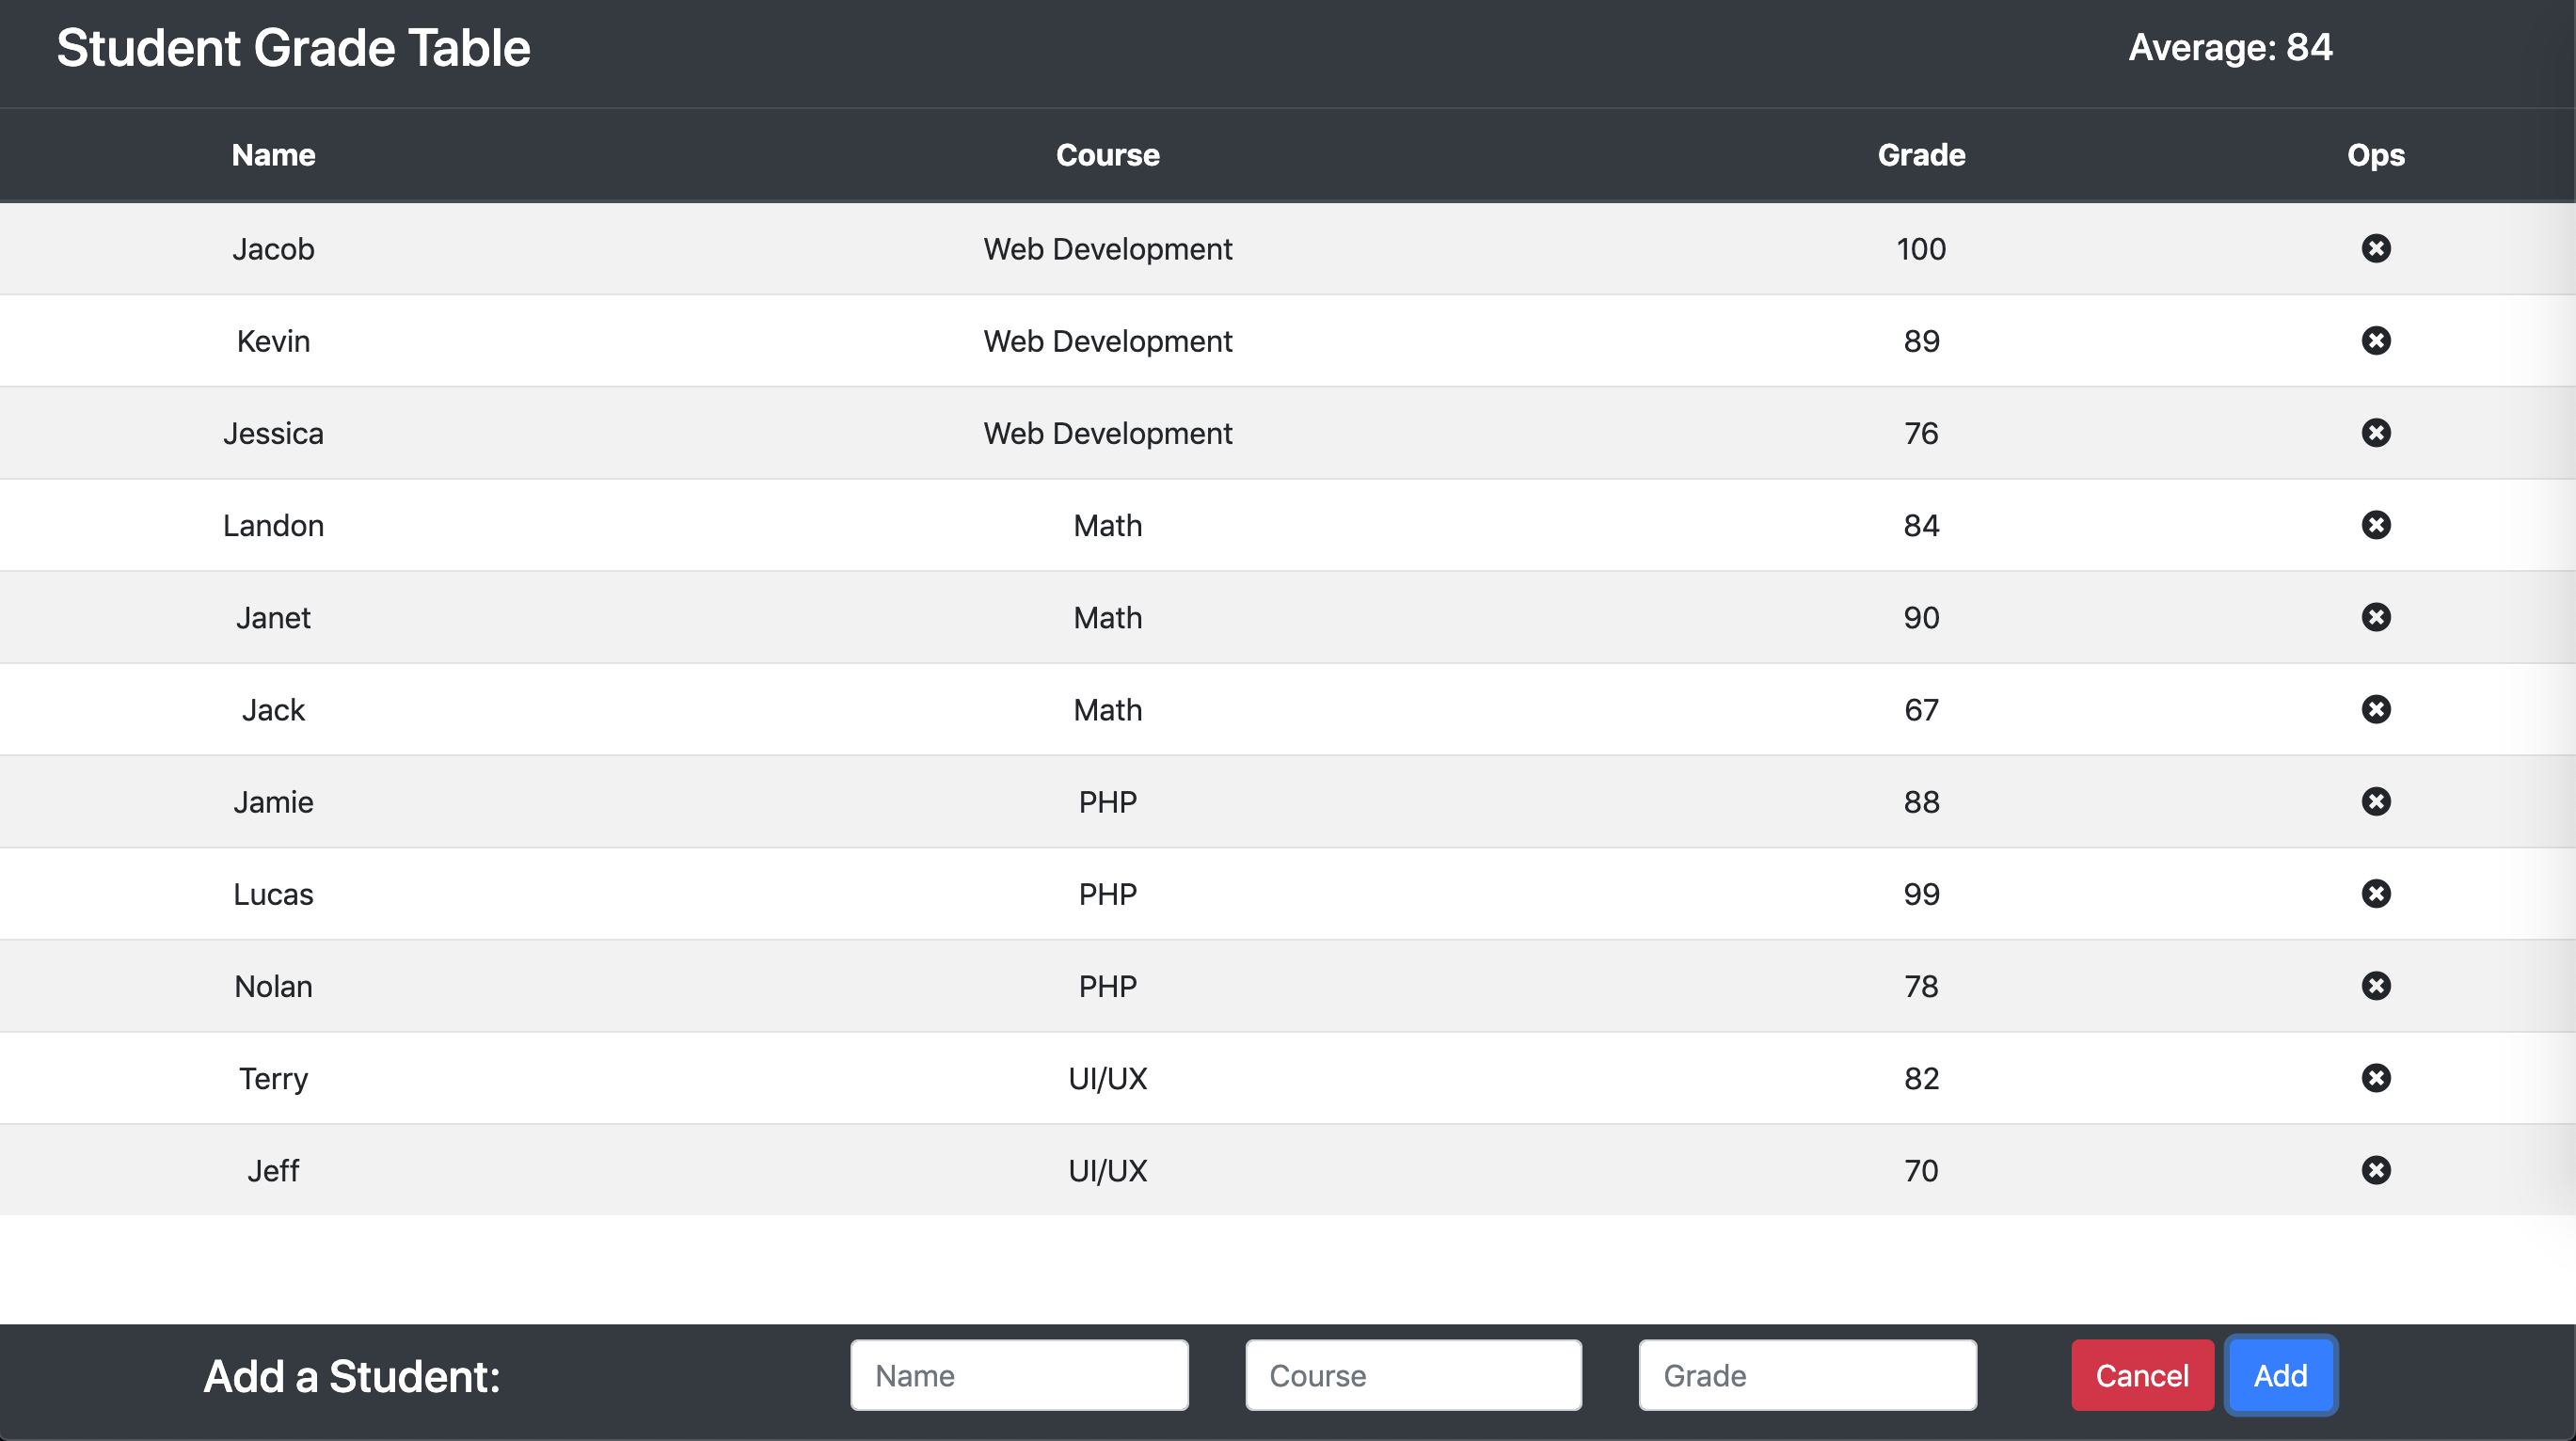Delete Jeff's row with the X icon
This screenshot has width=2576, height=1441.
(x=2375, y=1170)
